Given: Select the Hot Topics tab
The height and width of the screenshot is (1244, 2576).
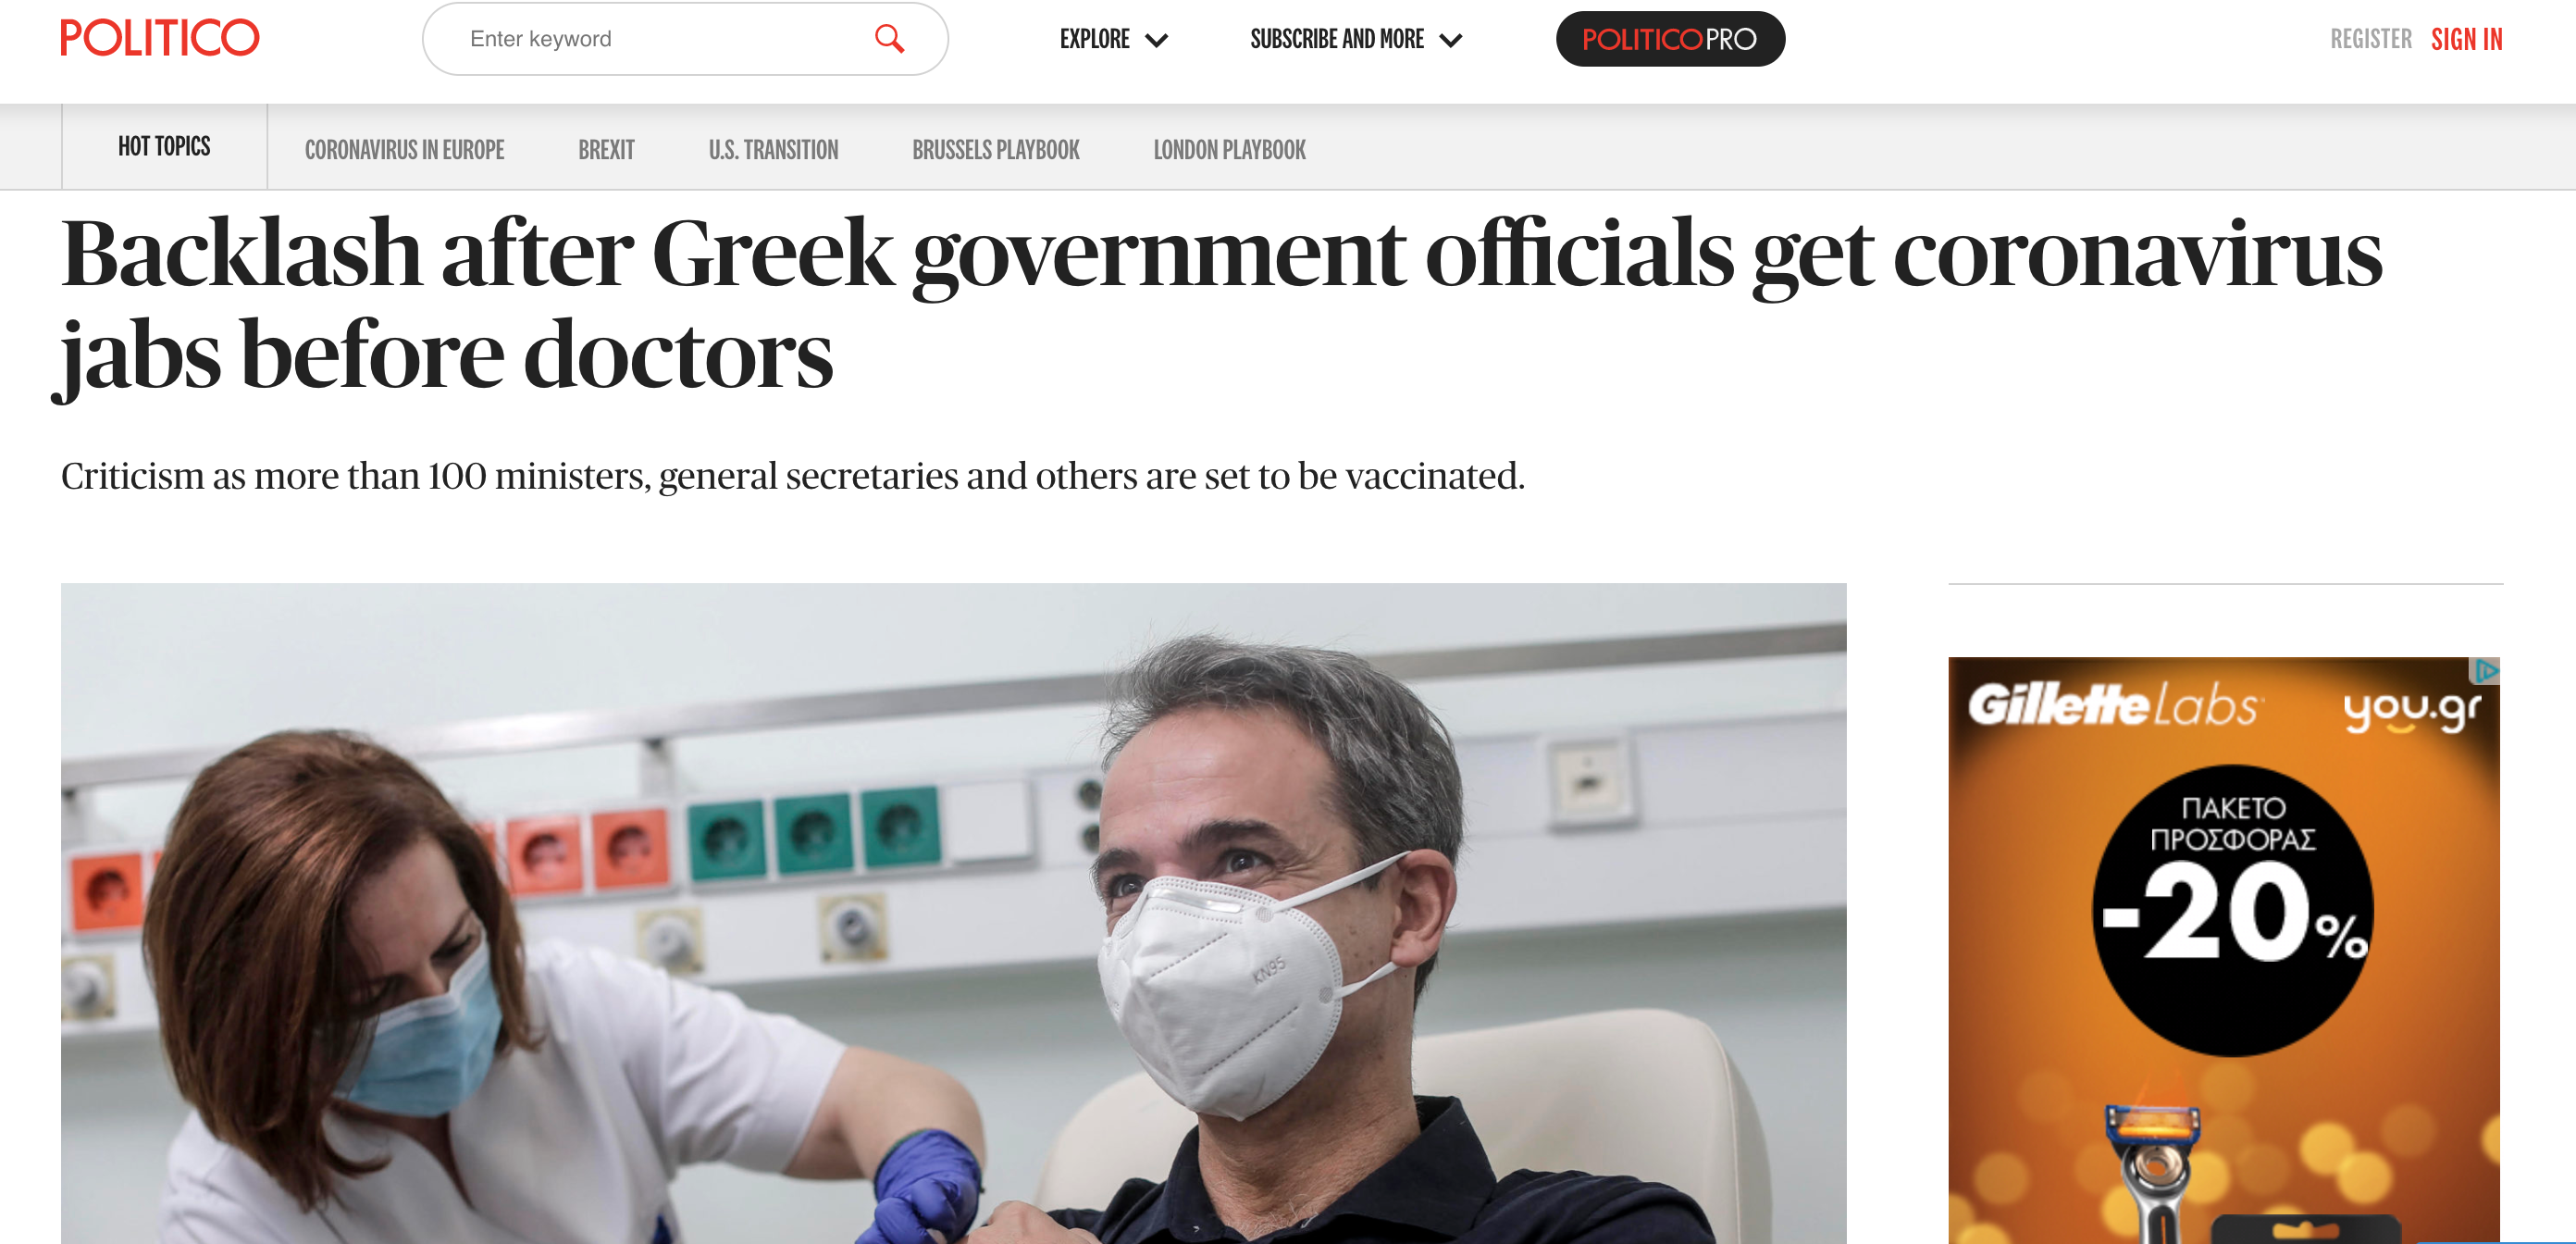Looking at the screenshot, I should click(x=164, y=147).
